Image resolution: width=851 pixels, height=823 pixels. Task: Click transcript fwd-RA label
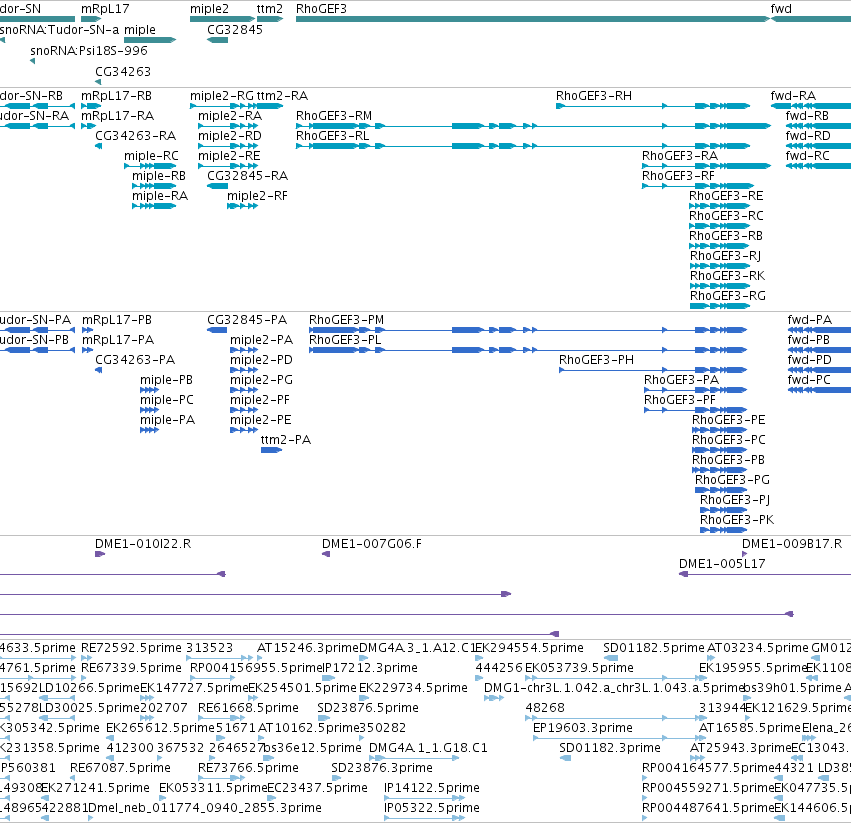[x=793, y=96]
